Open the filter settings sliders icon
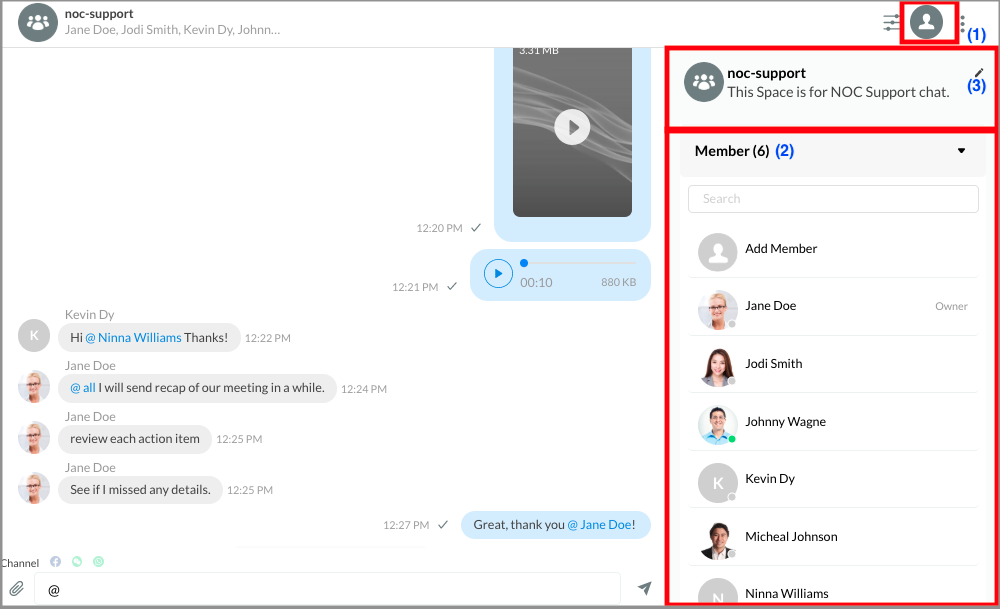 point(891,22)
